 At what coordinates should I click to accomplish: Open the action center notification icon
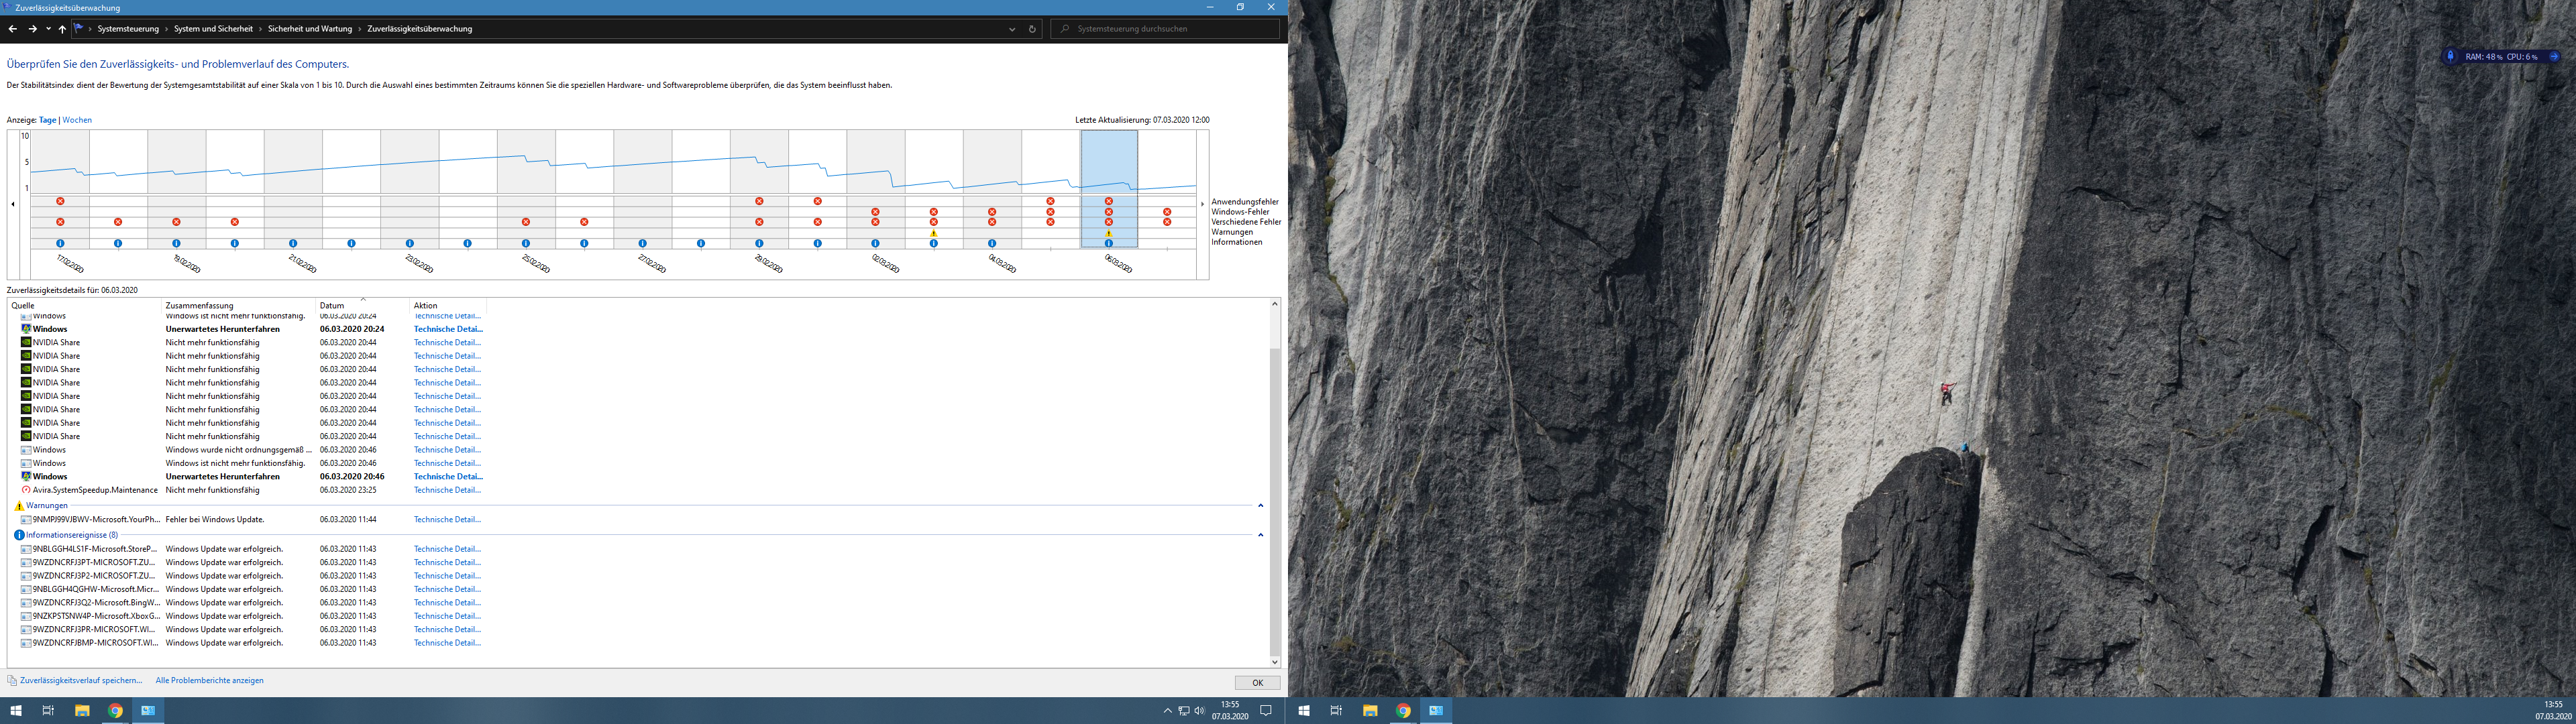pyautogui.click(x=1265, y=711)
